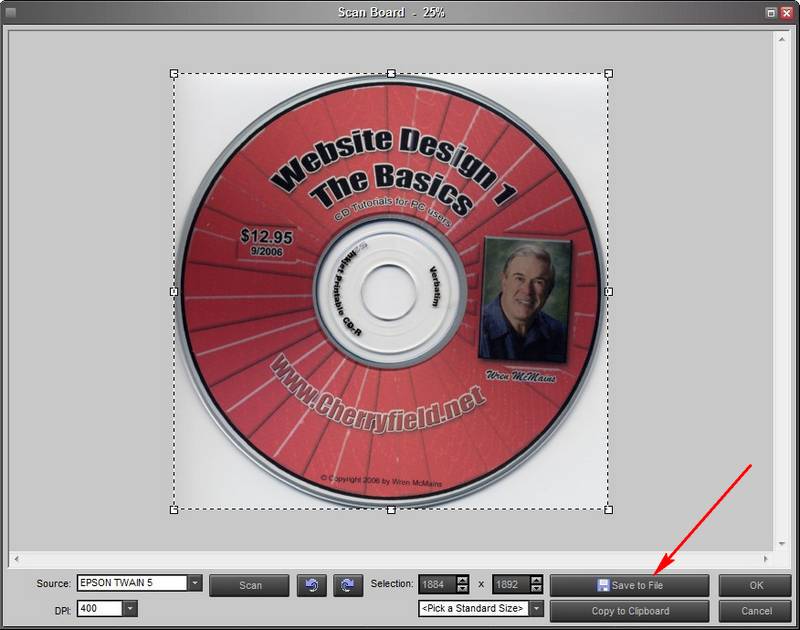Click the horizontal scrollbar right arrow
Image resolution: width=800 pixels, height=630 pixels.
pyautogui.click(x=765, y=559)
